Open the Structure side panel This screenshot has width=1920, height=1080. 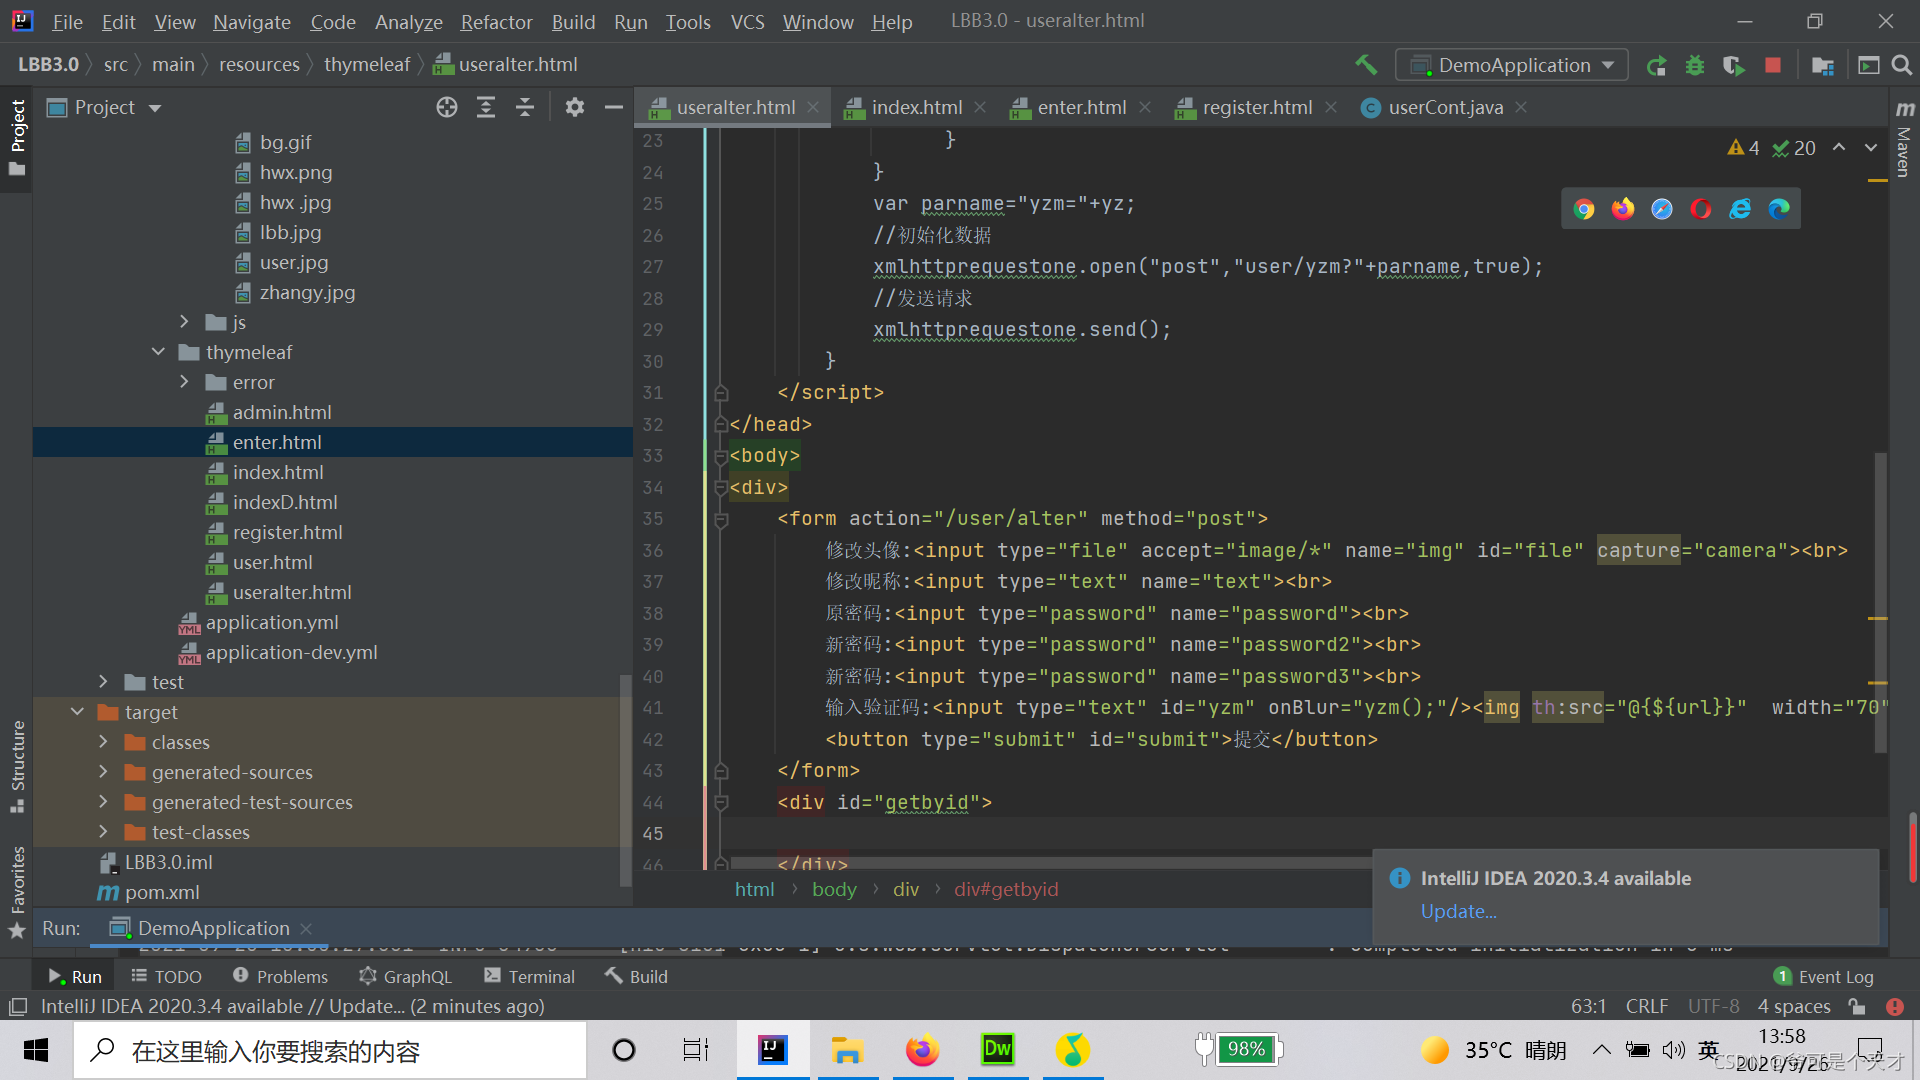(x=17, y=766)
